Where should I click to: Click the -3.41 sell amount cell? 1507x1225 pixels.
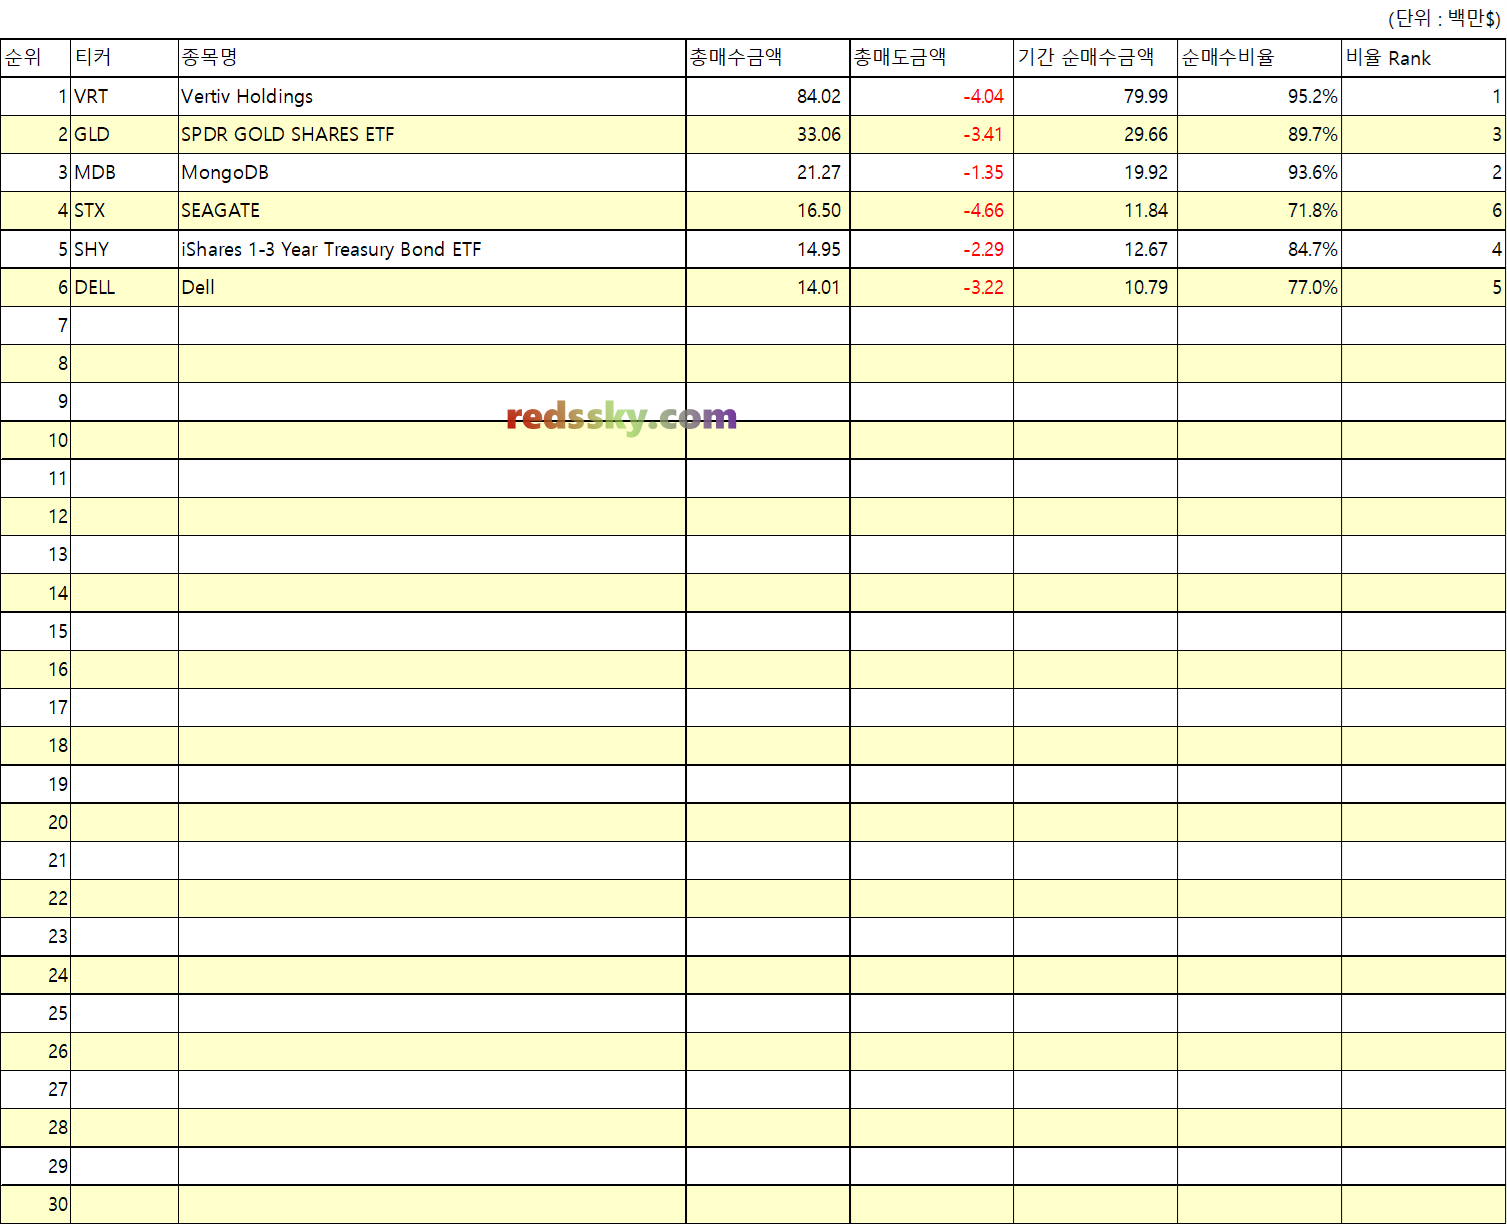pyautogui.click(x=932, y=135)
